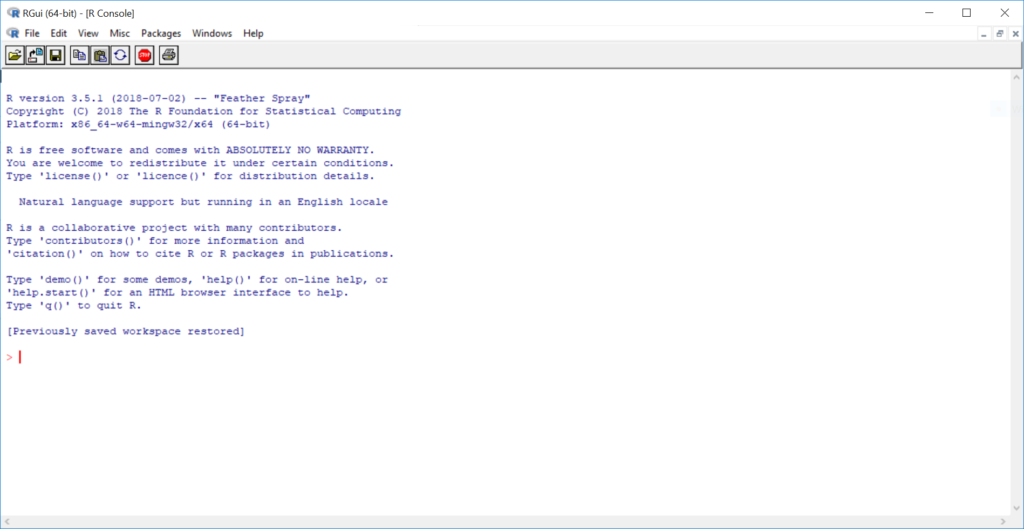Click the R icon in the menu bar
This screenshot has height=529, width=1024.
pos(12,33)
